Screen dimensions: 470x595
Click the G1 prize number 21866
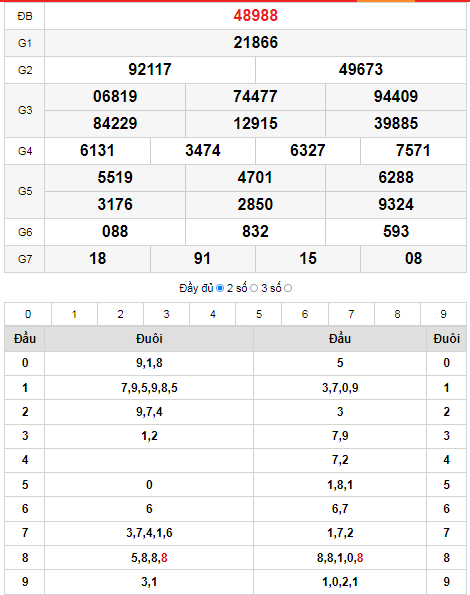255,42
